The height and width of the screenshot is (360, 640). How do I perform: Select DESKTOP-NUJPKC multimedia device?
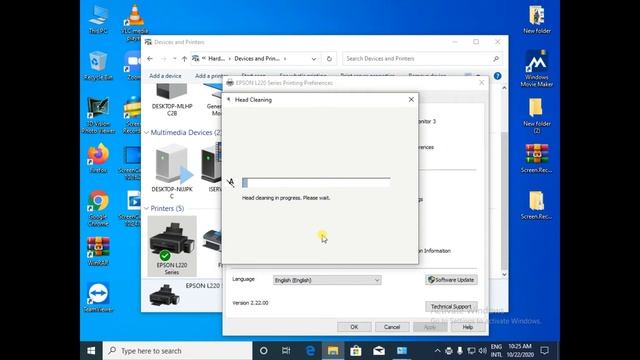click(x=172, y=171)
